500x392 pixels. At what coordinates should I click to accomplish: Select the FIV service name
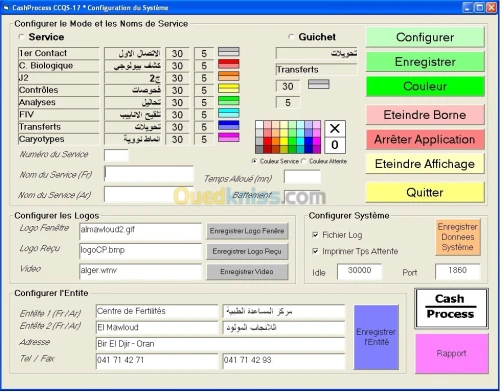tap(59, 115)
